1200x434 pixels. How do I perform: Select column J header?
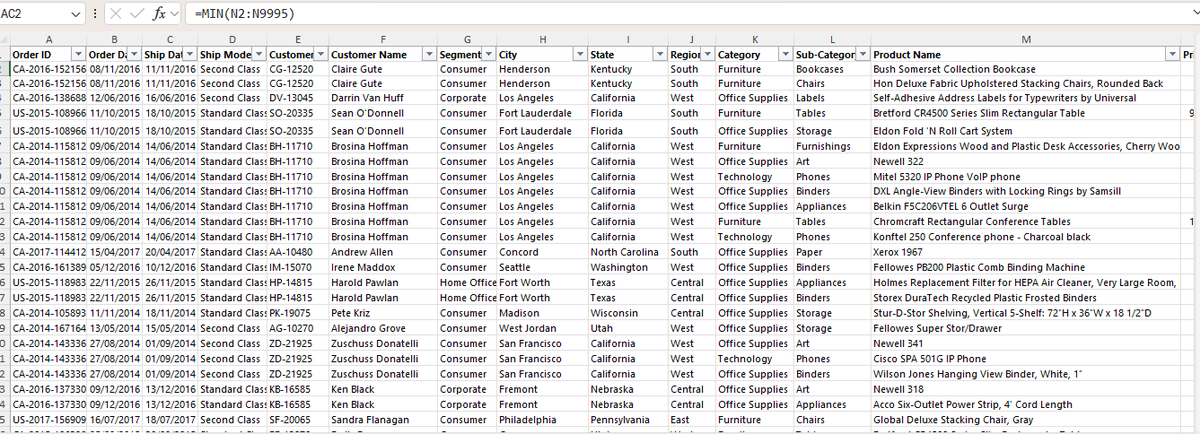(692, 38)
